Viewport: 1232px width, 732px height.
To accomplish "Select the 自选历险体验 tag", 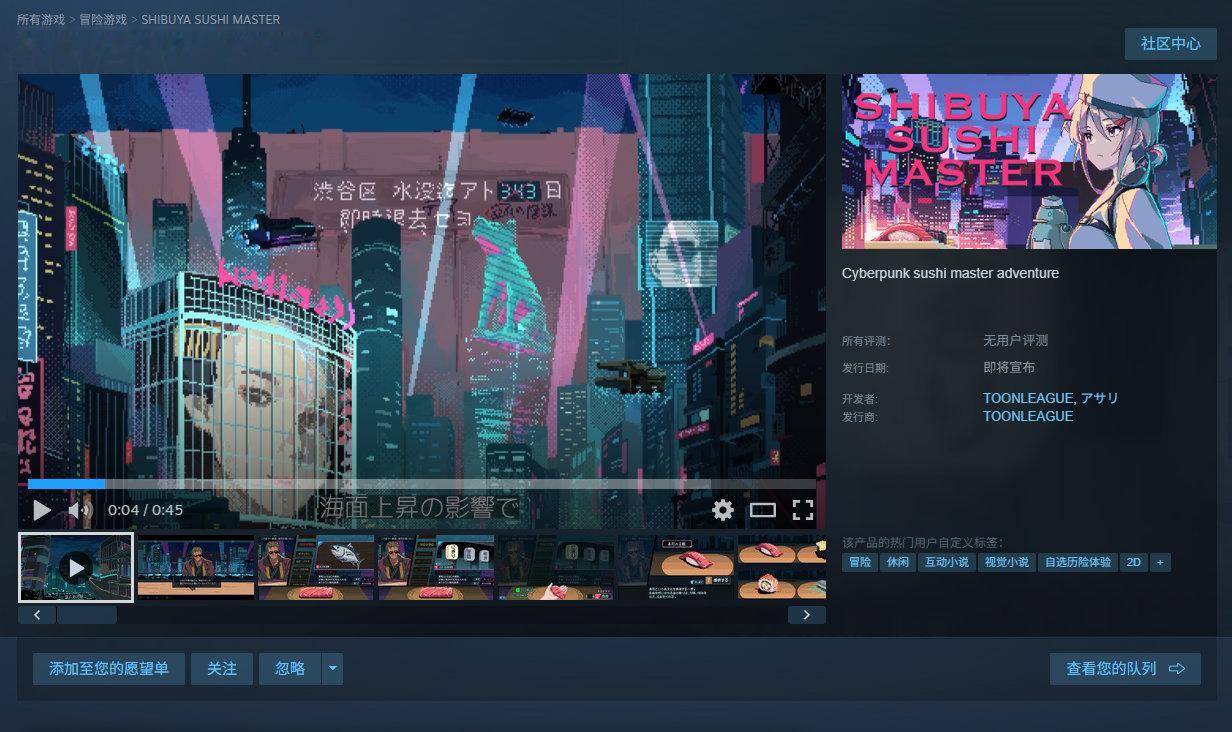I will 1078,562.
